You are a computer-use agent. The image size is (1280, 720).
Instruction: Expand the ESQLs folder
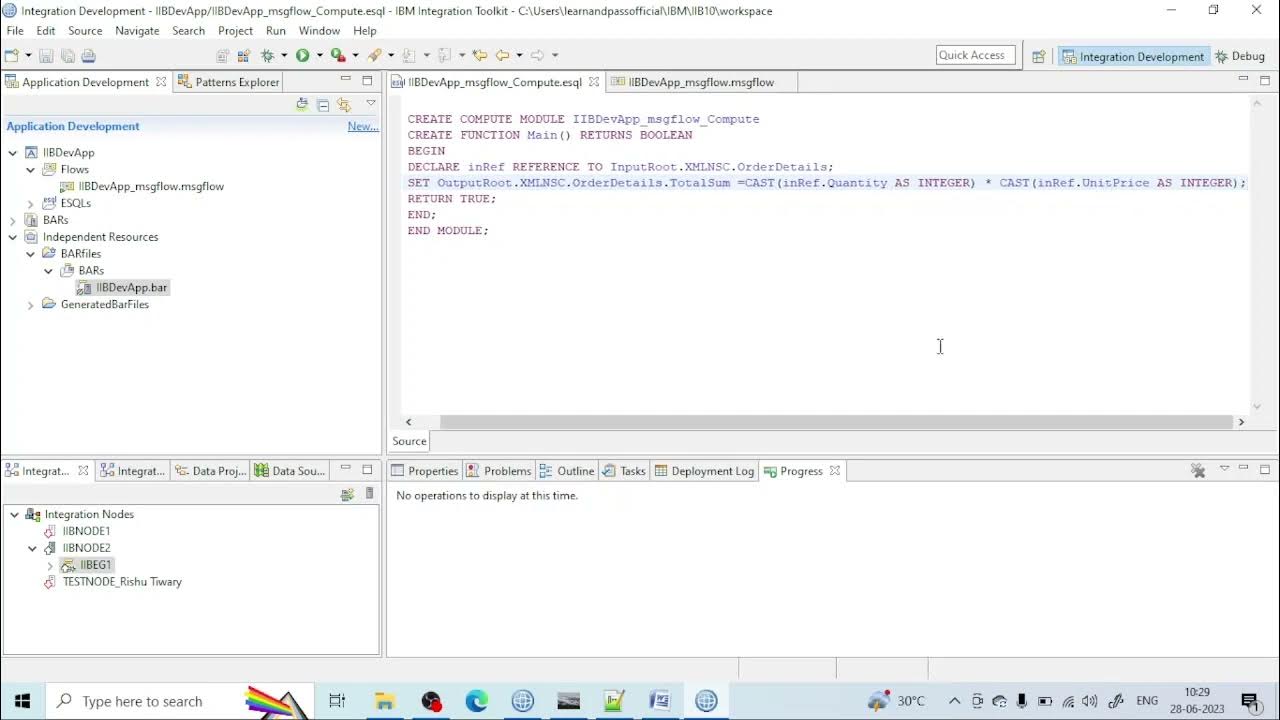31,204
